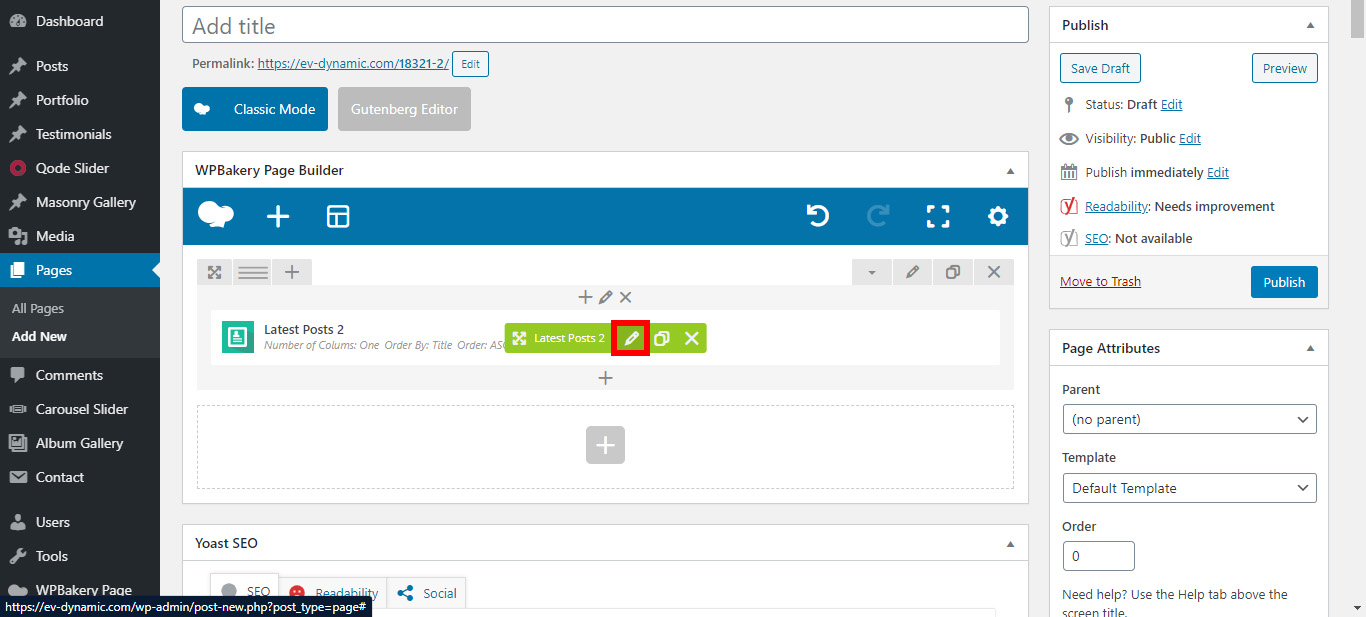The image size is (1366, 617).
Task: Switch to Classic Mode
Action: pos(255,109)
